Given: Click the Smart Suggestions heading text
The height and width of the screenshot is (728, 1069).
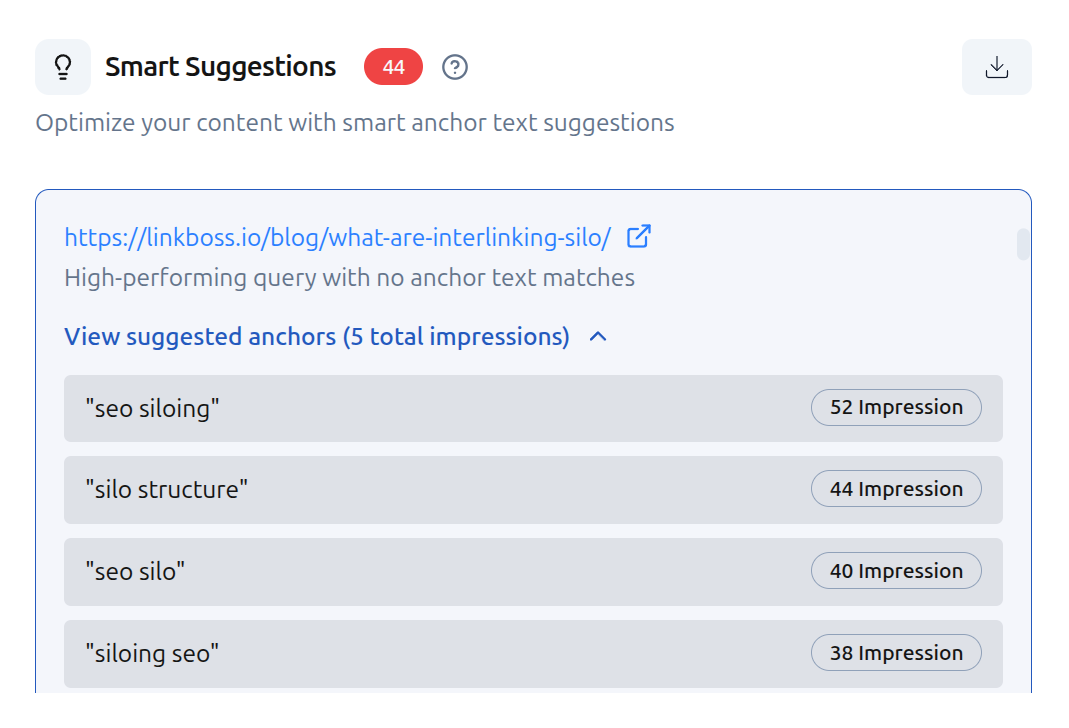Looking at the screenshot, I should click(x=220, y=67).
